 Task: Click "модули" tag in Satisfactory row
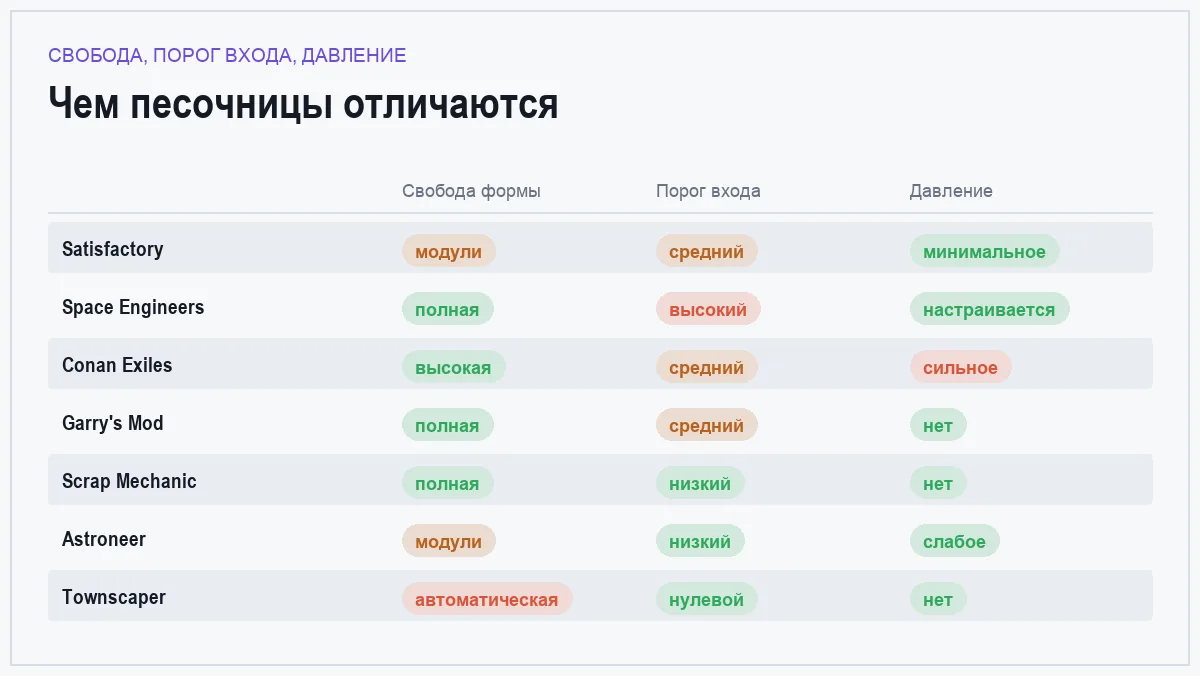pyautogui.click(x=448, y=251)
